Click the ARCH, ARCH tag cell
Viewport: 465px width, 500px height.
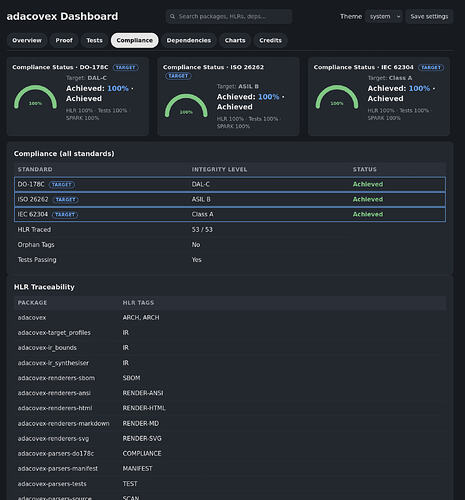click(x=141, y=318)
